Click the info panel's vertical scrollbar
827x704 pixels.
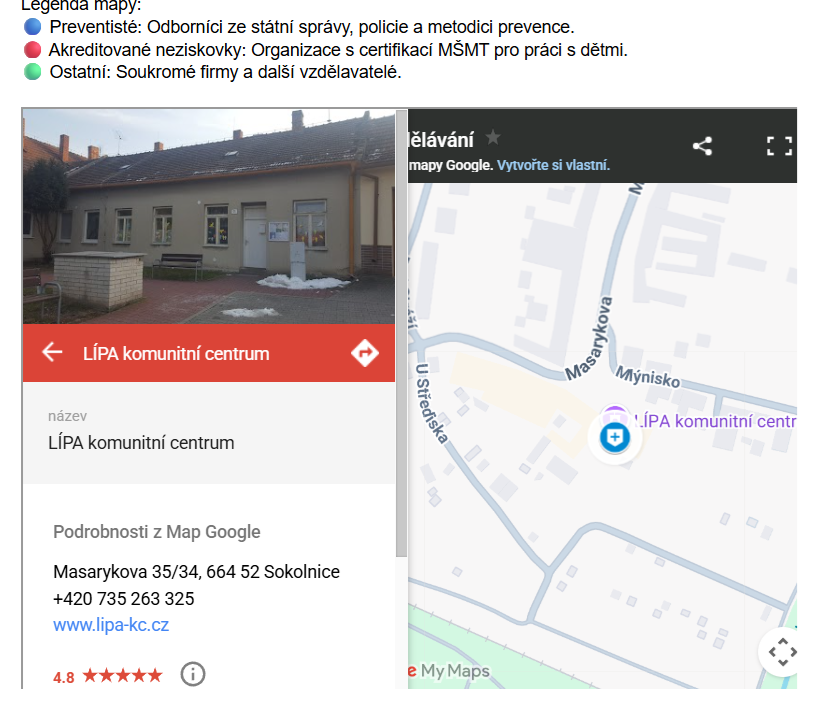(401, 333)
